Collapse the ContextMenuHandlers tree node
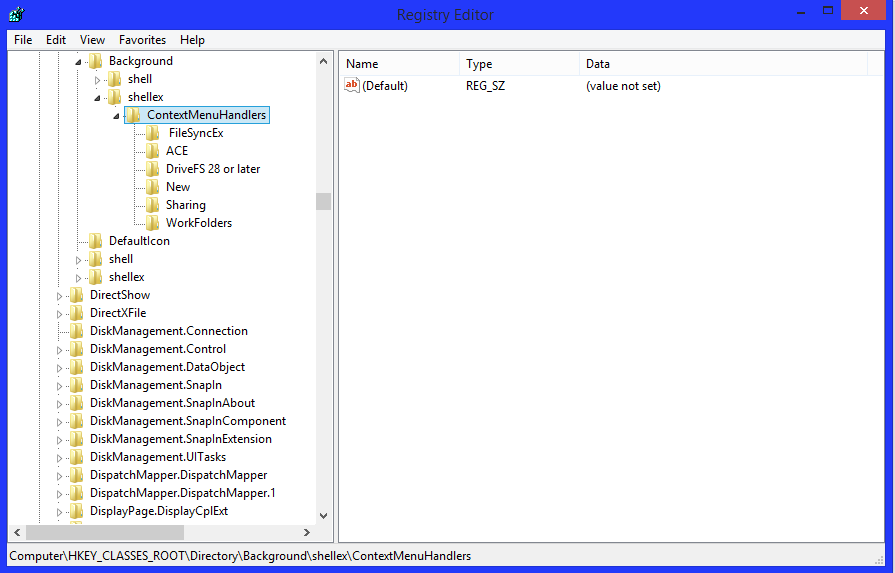 pyautogui.click(x=117, y=116)
